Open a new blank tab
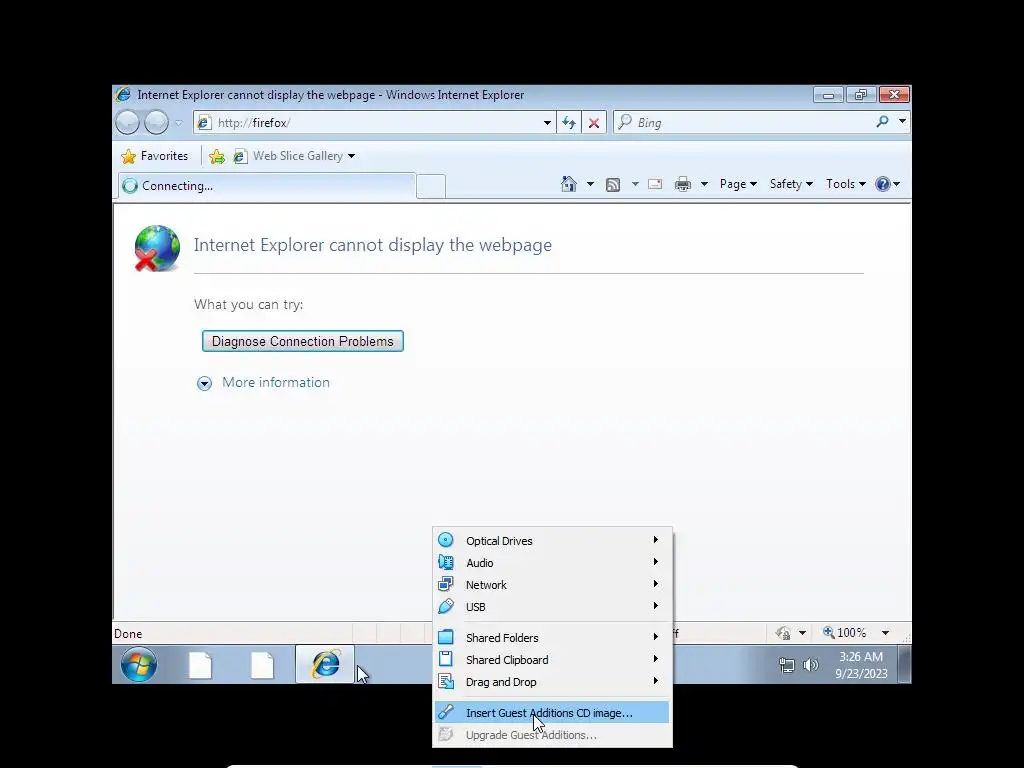The image size is (1024, 768). [431, 186]
